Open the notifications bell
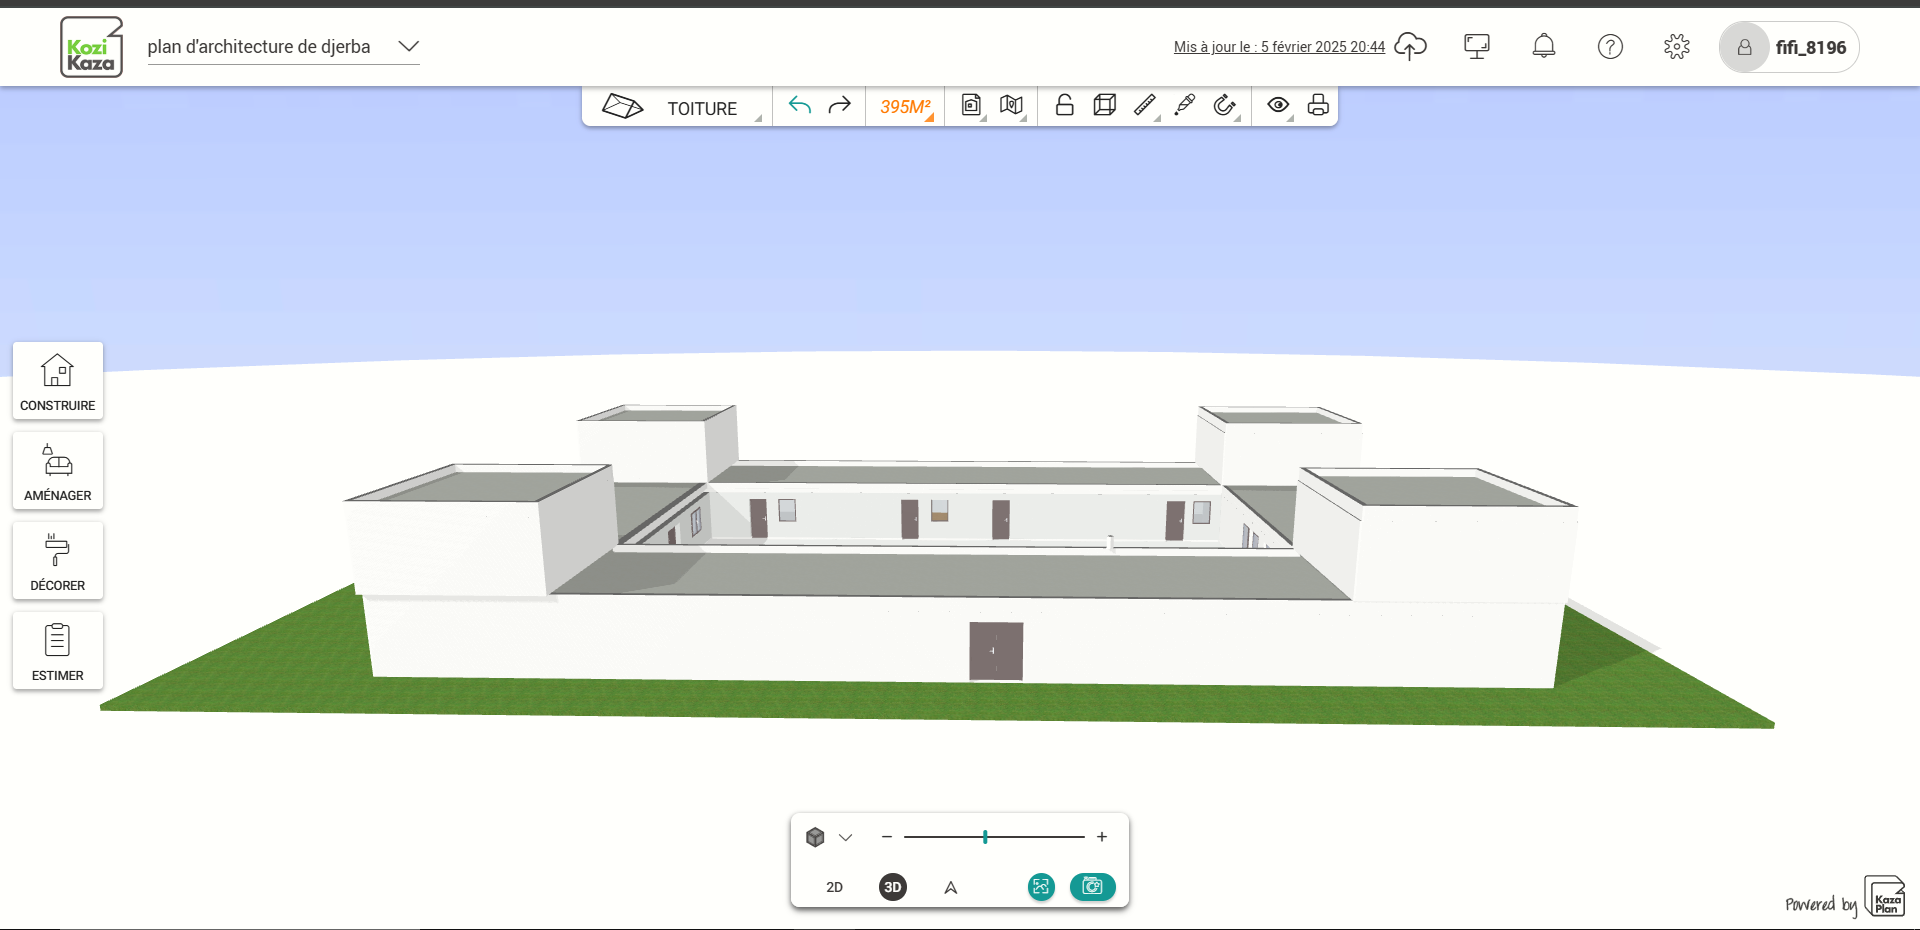The image size is (1920, 930). pos(1544,47)
